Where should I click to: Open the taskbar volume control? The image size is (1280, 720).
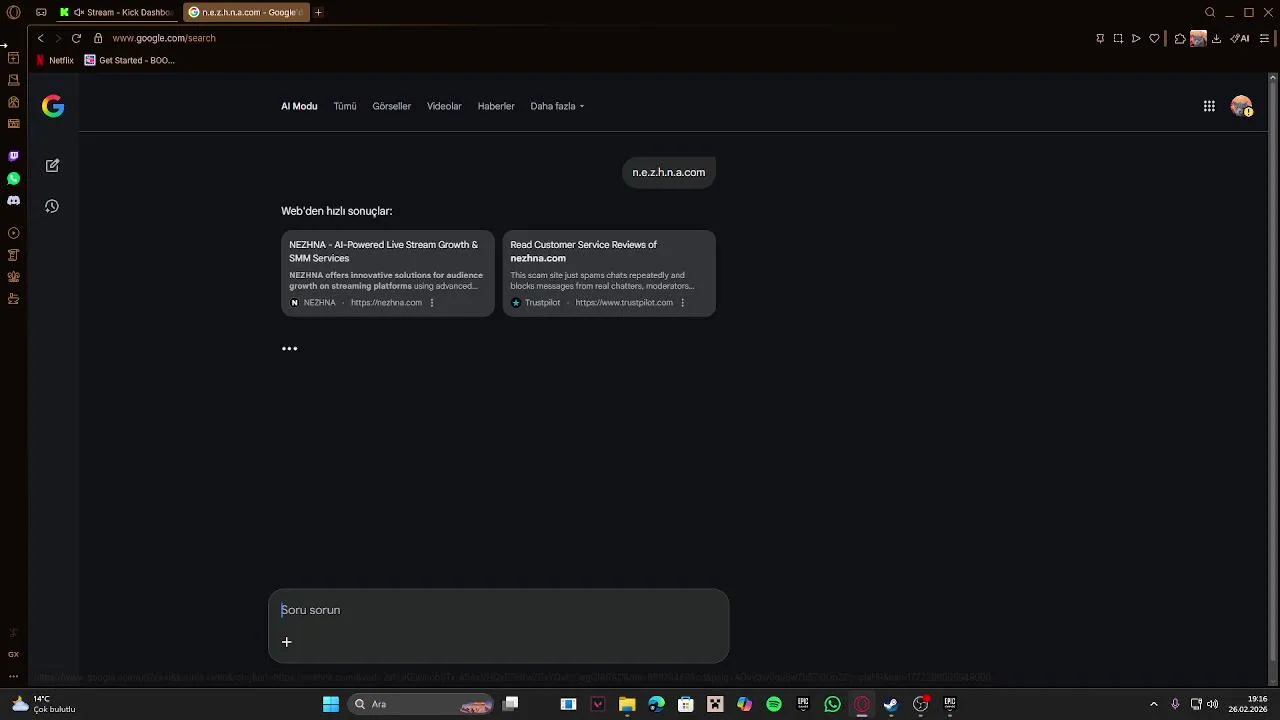pyautogui.click(x=1212, y=704)
